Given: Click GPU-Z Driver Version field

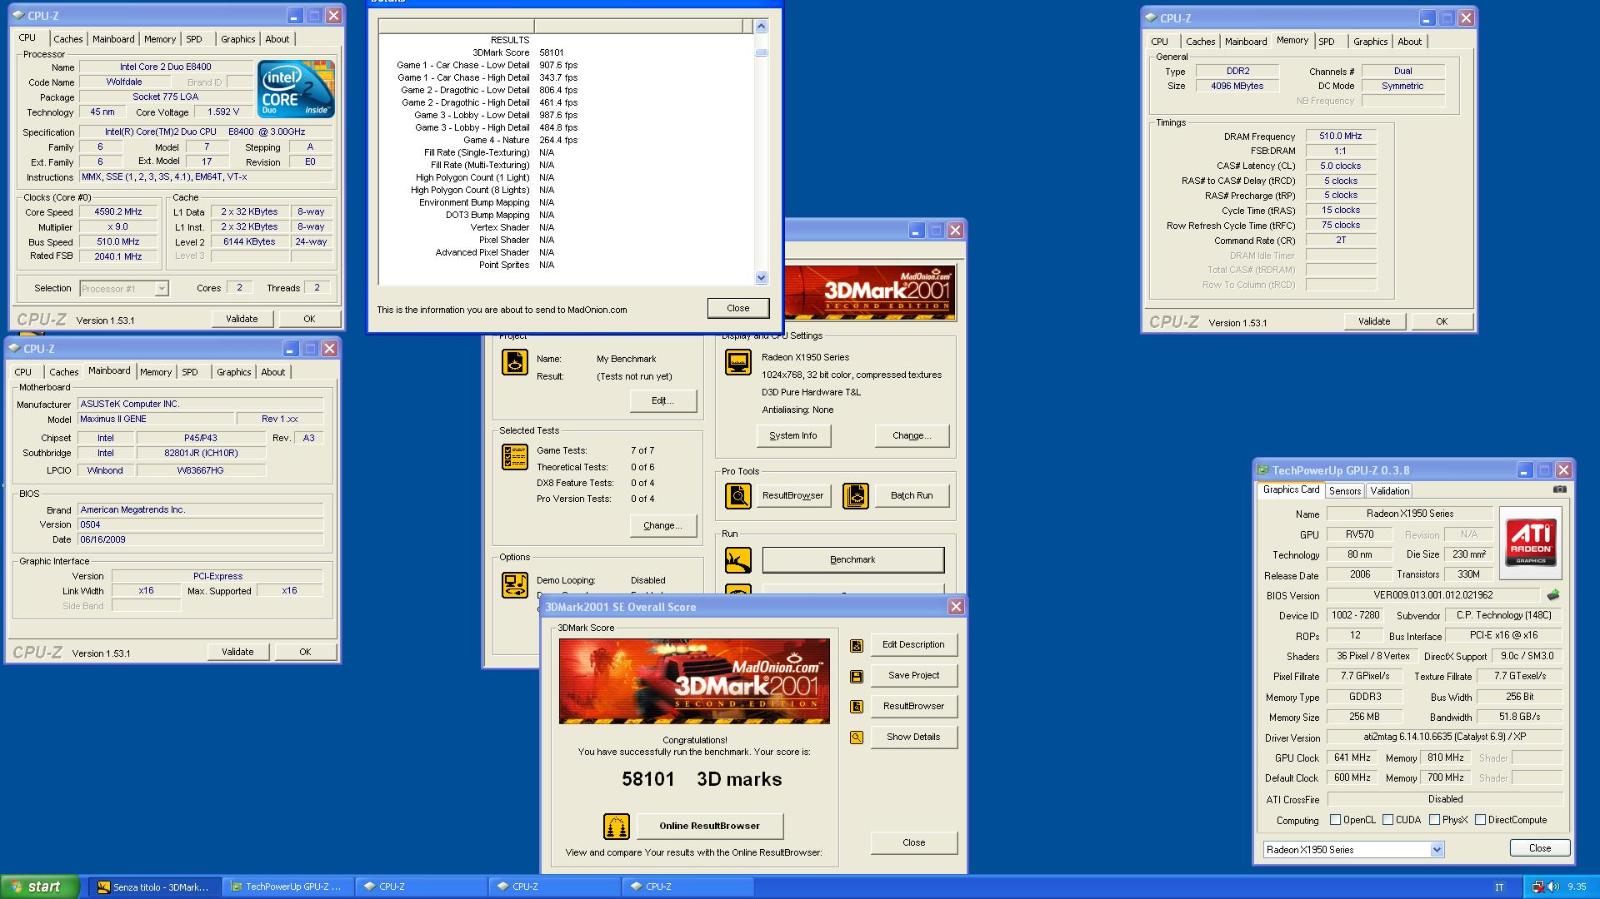Looking at the screenshot, I should (1444, 737).
